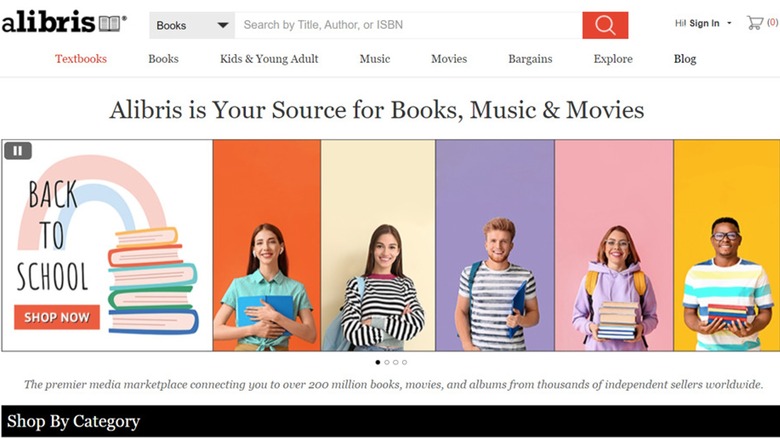Click the search by title input field

pos(408,25)
